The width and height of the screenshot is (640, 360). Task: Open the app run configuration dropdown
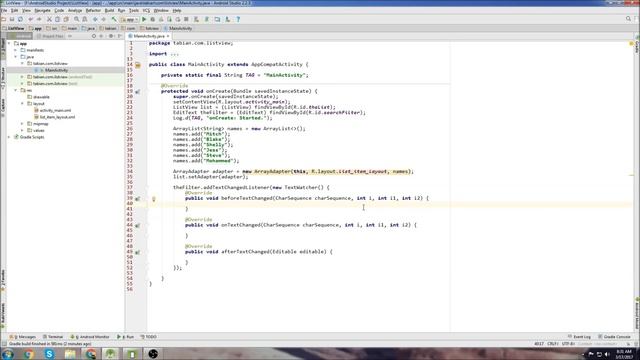(130, 19)
